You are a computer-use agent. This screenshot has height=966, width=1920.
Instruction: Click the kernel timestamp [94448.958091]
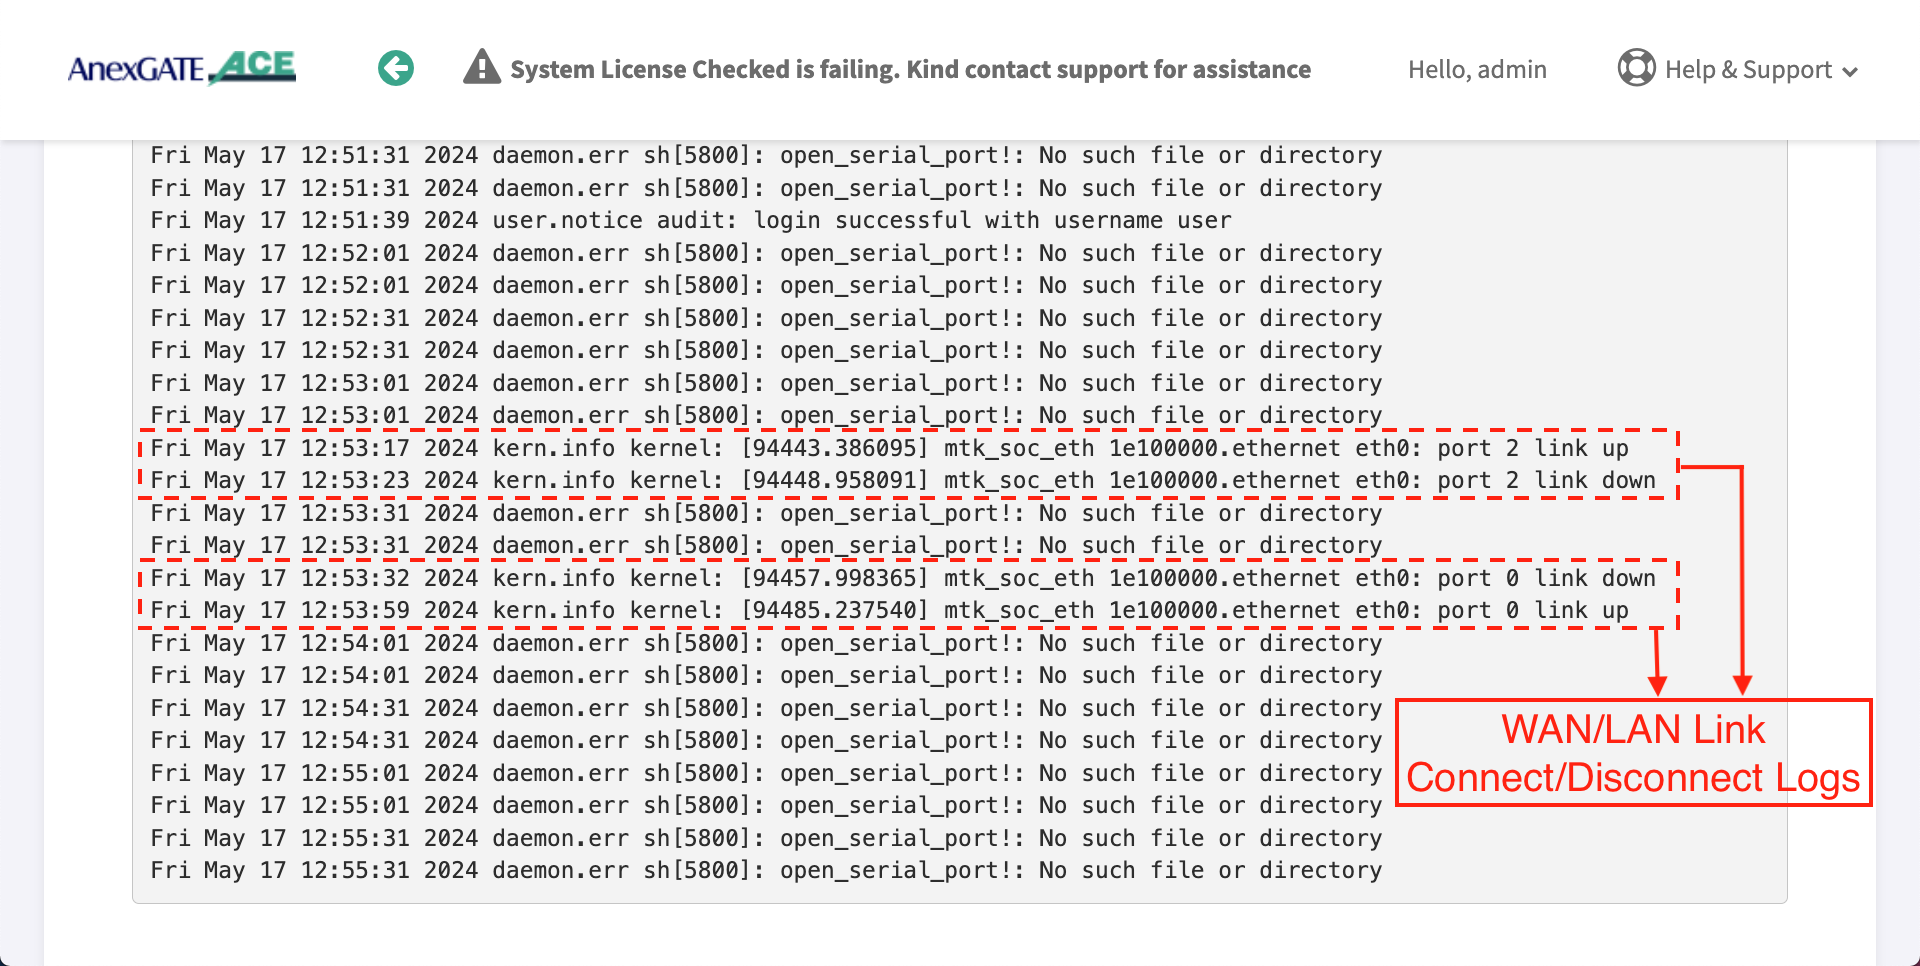click(835, 481)
